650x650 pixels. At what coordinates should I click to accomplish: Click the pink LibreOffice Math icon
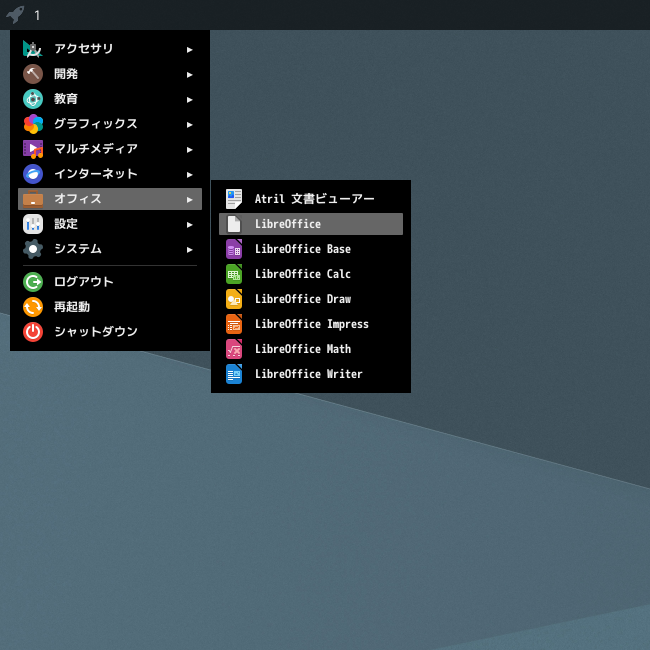tap(234, 349)
